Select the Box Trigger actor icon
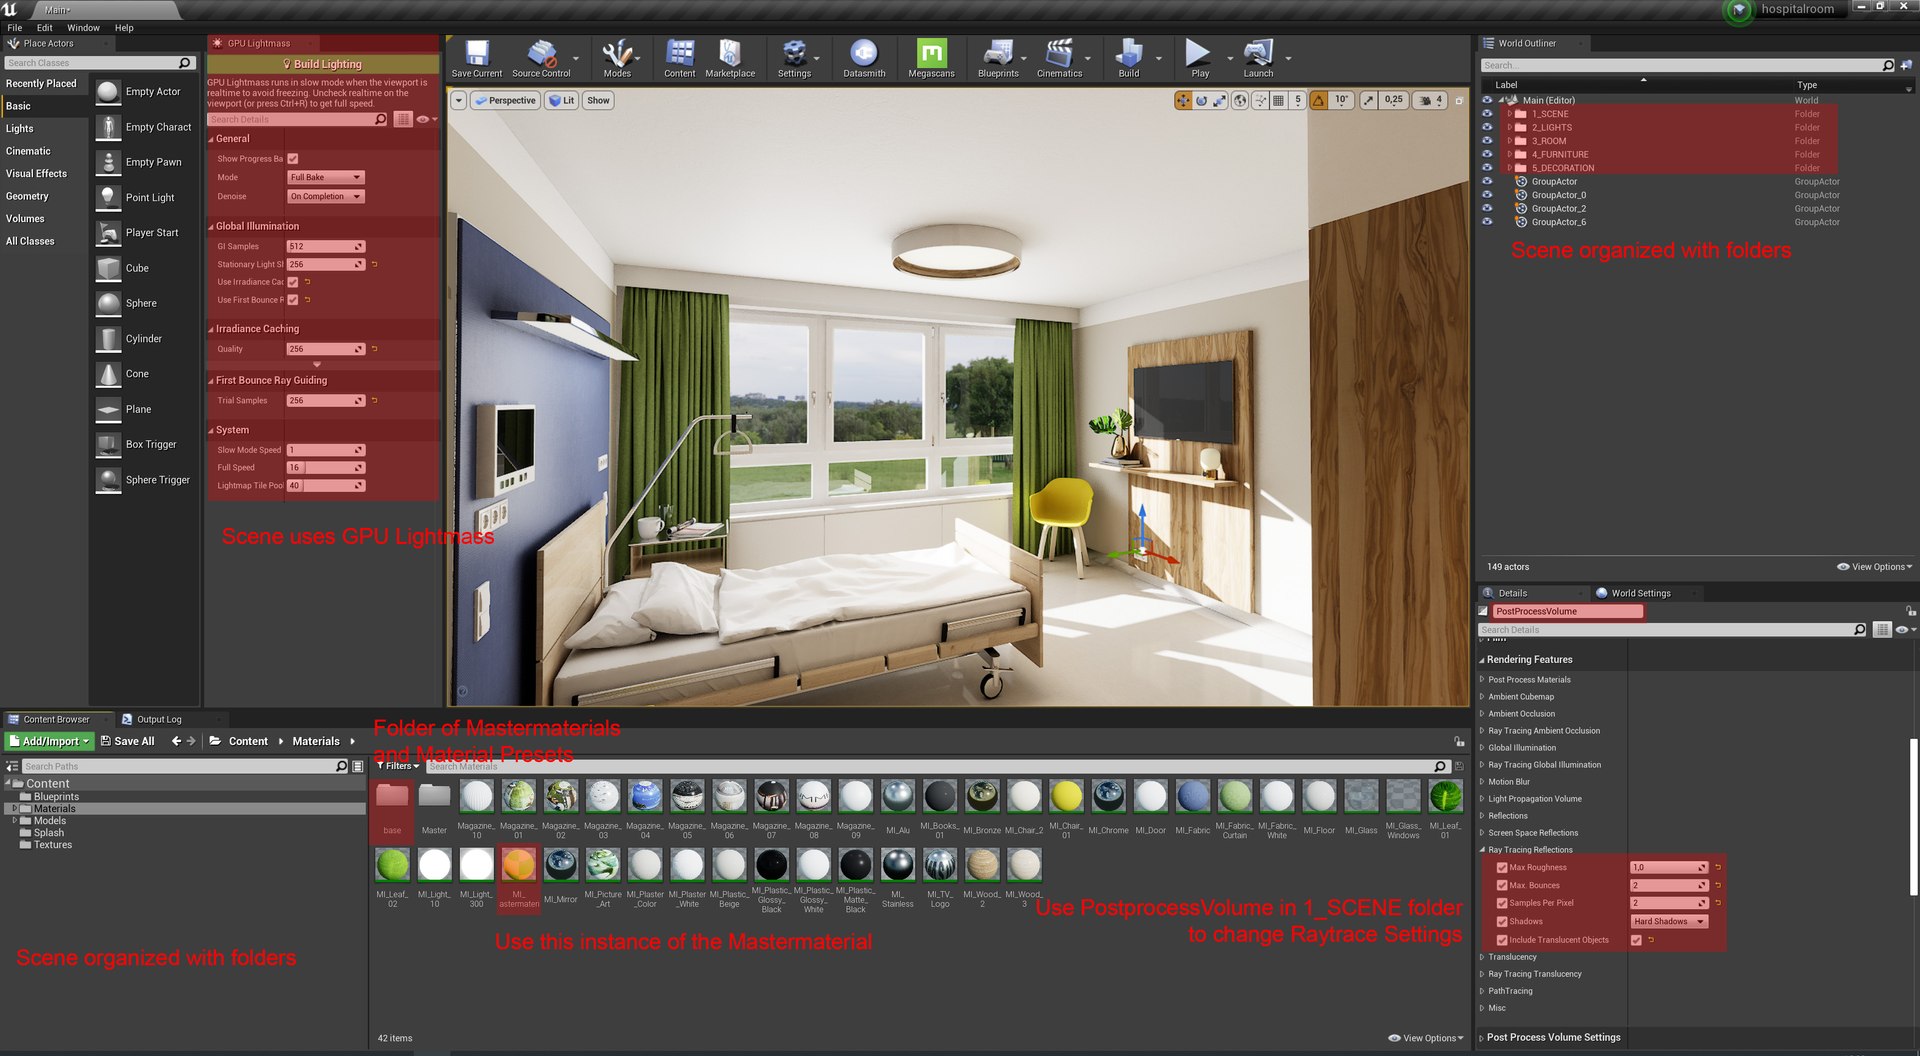Image resolution: width=1920 pixels, height=1056 pixels. click(108, 445)
